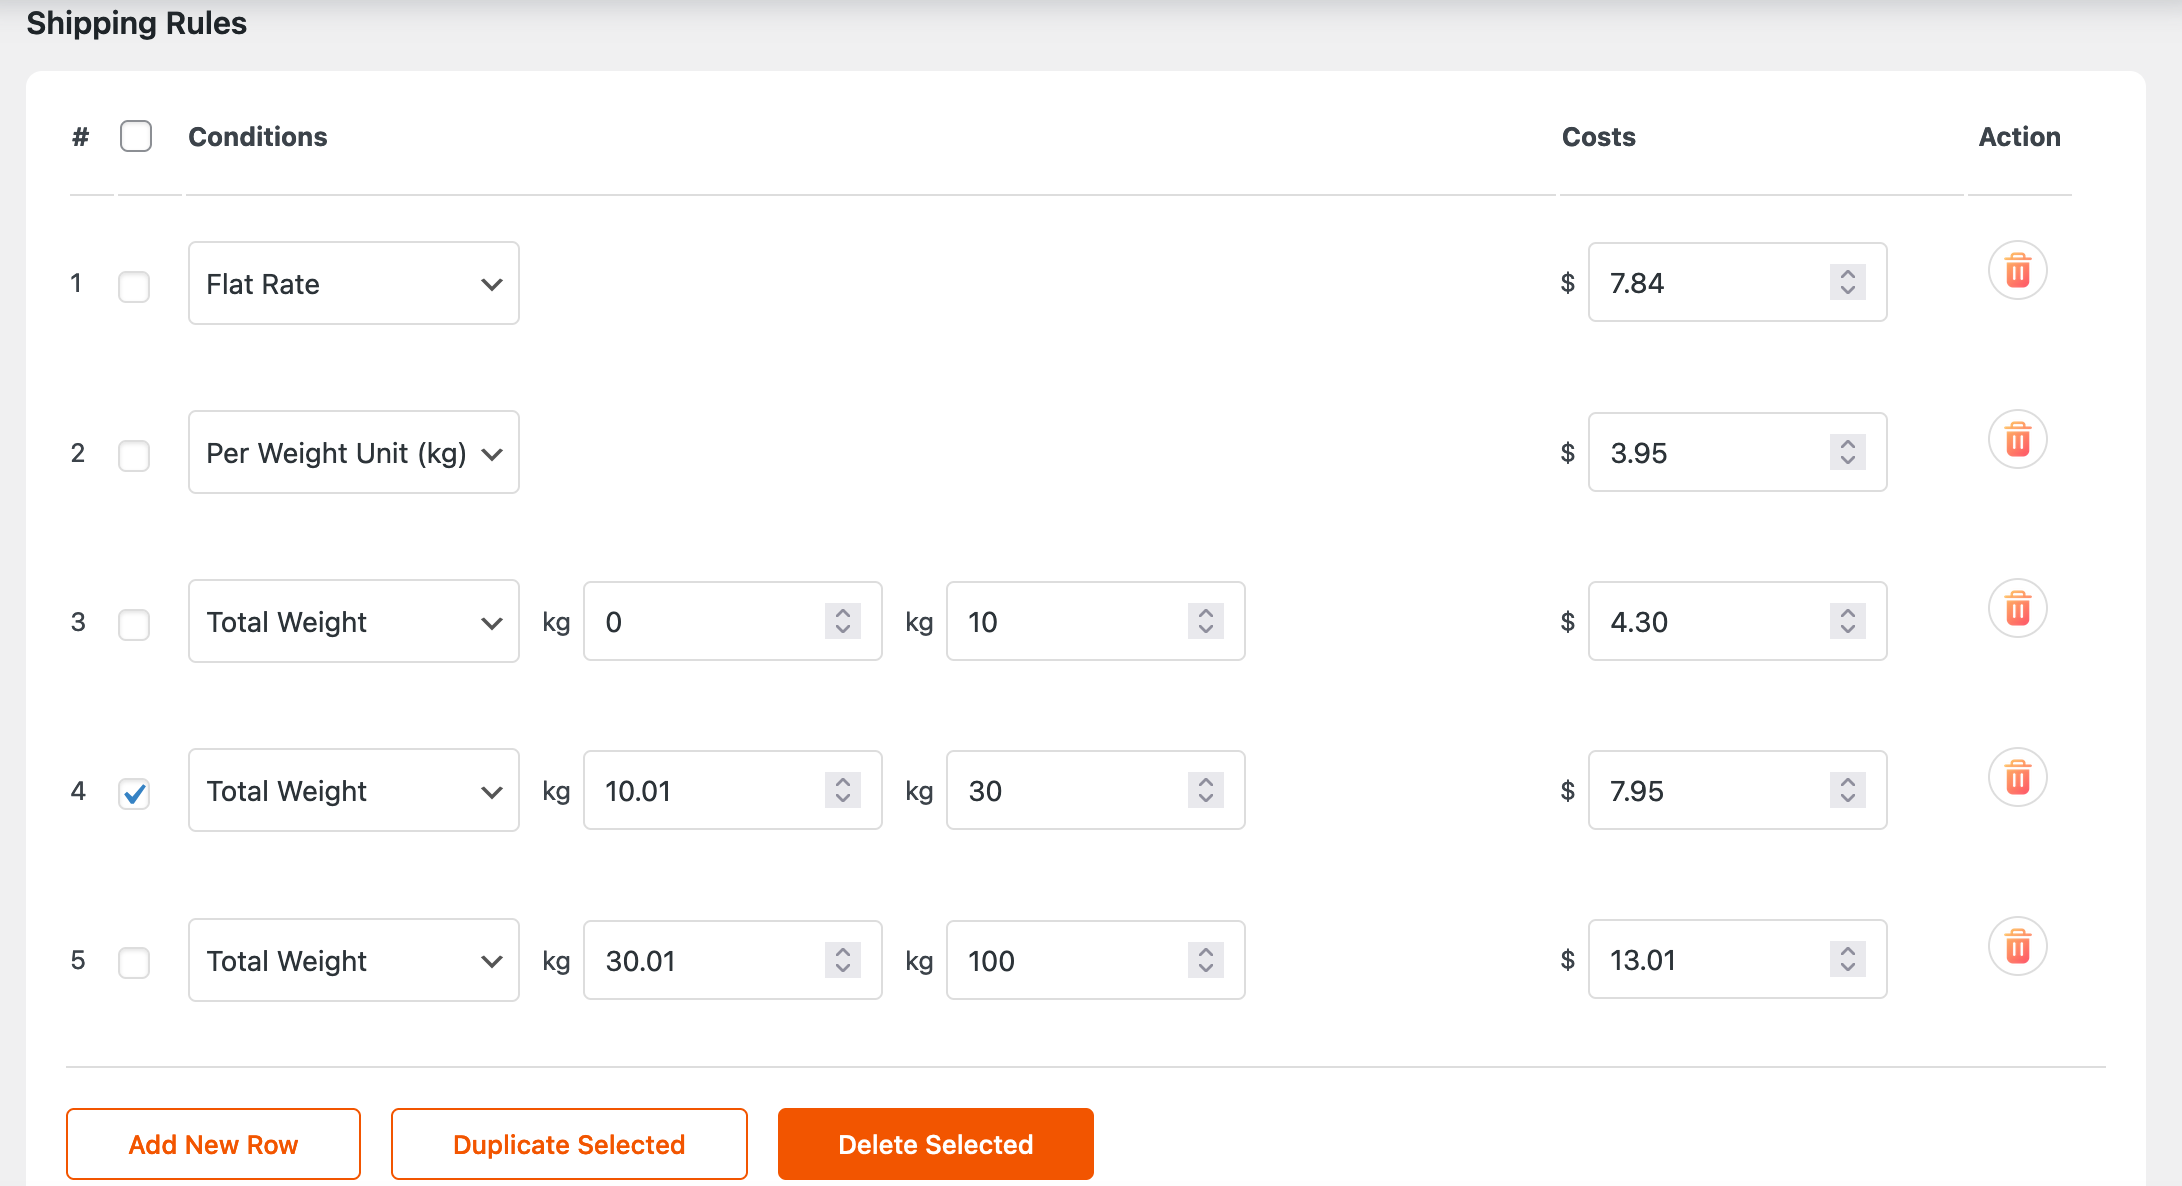2182x1186 pixels.
Task: Delete the Per Weight Unit rule
Action: click(2017, 440)
